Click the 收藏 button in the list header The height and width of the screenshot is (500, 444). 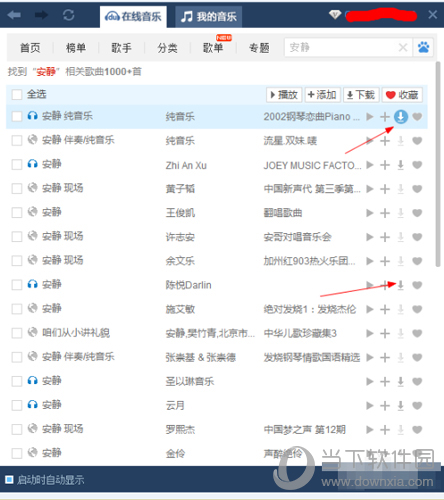[x=402, y=95]
